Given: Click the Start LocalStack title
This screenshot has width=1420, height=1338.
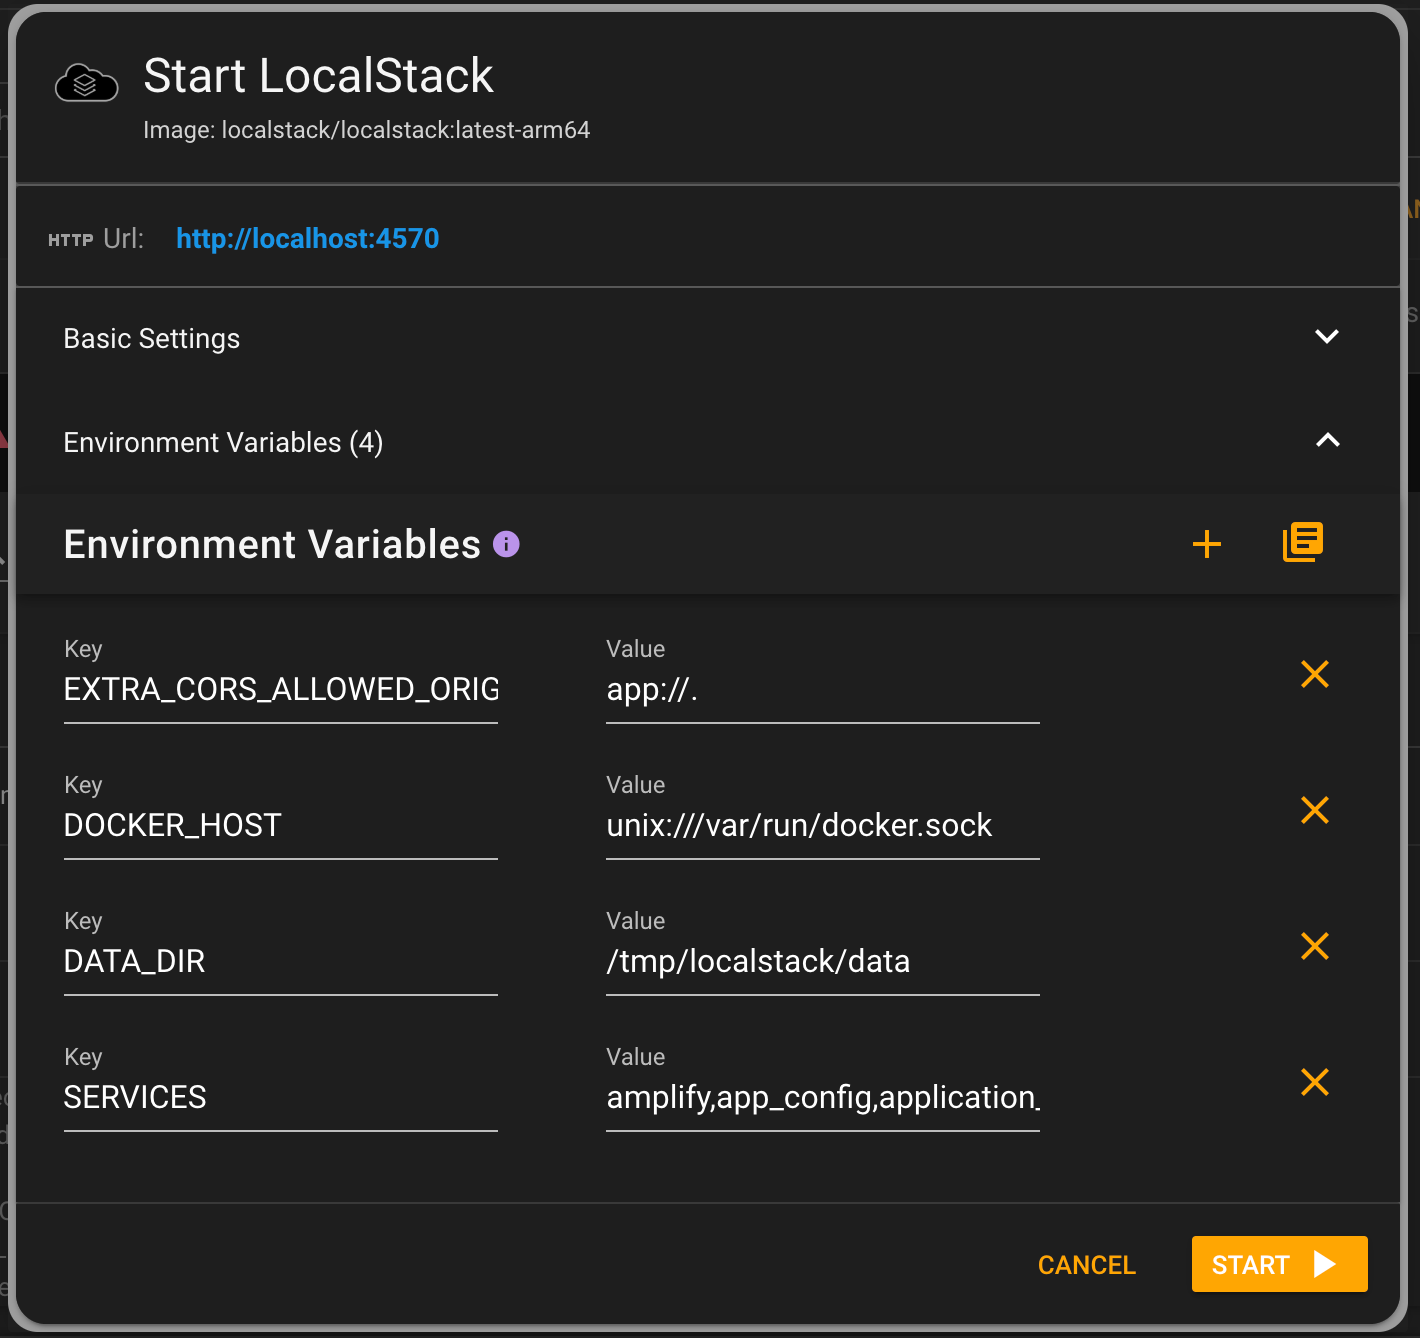Looking at the screenshot, I should pos(318,76).
